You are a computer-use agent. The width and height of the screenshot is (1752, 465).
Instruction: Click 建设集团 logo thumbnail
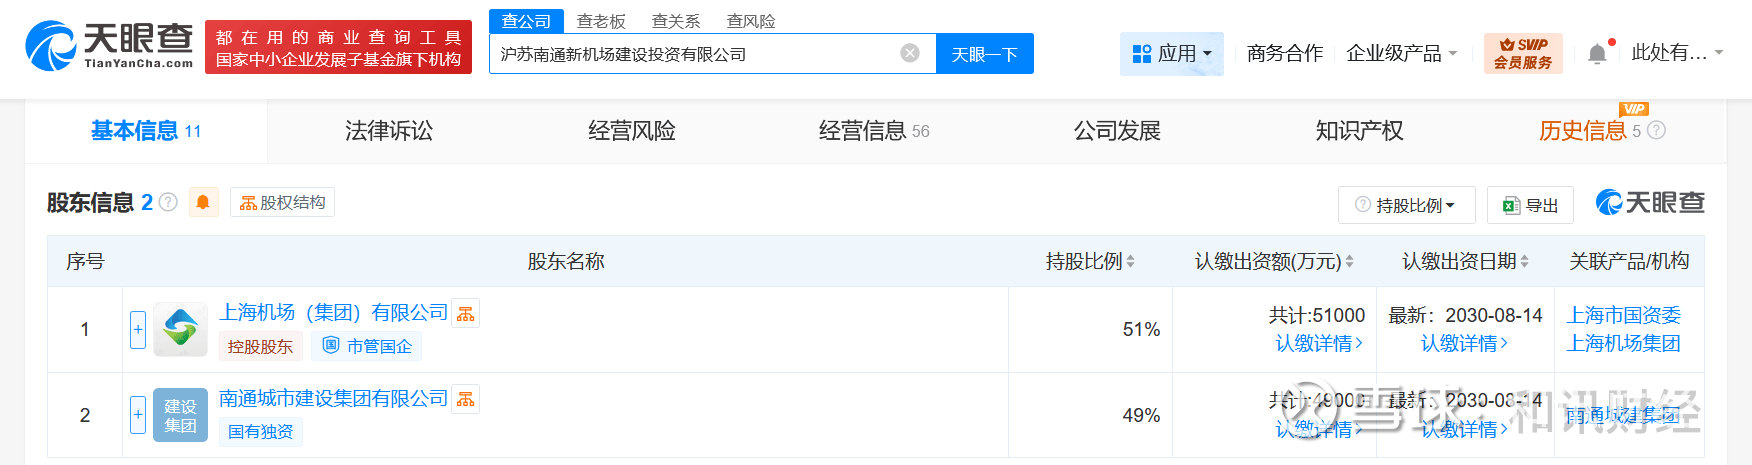click(x=180, y=415)
